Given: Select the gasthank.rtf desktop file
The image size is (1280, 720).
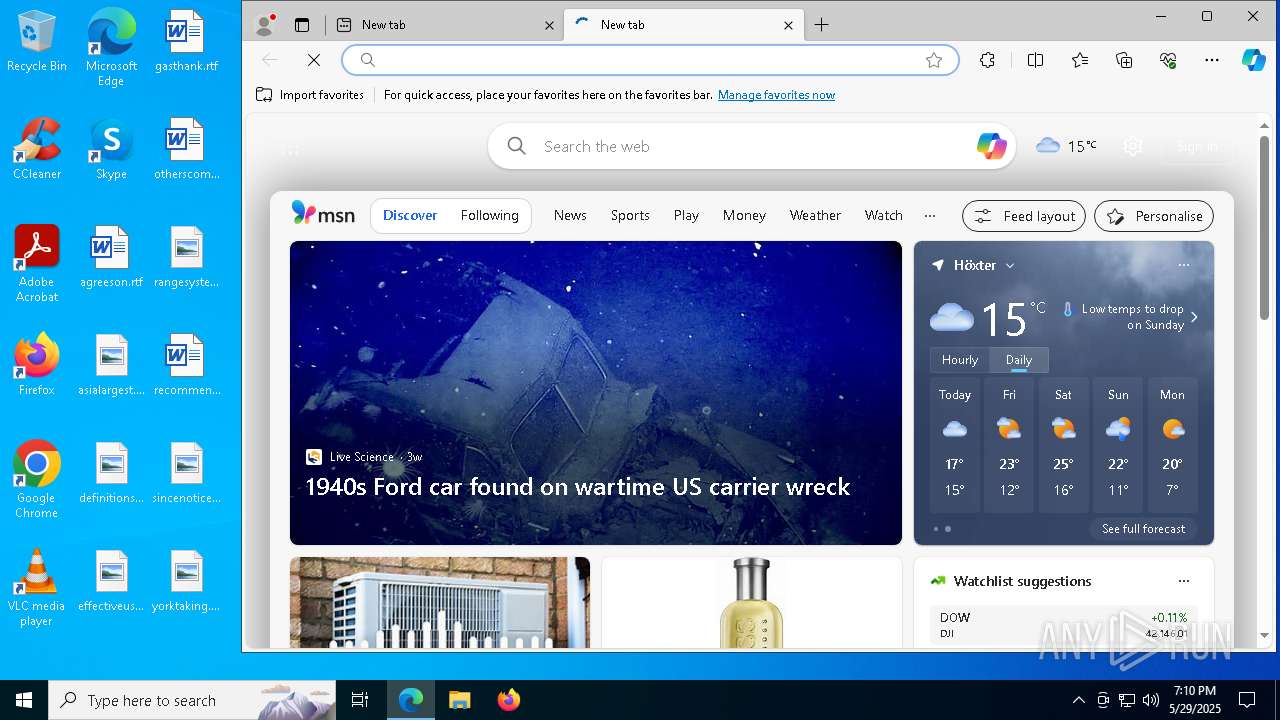Looking at the screenshot, I should (186, 41).
